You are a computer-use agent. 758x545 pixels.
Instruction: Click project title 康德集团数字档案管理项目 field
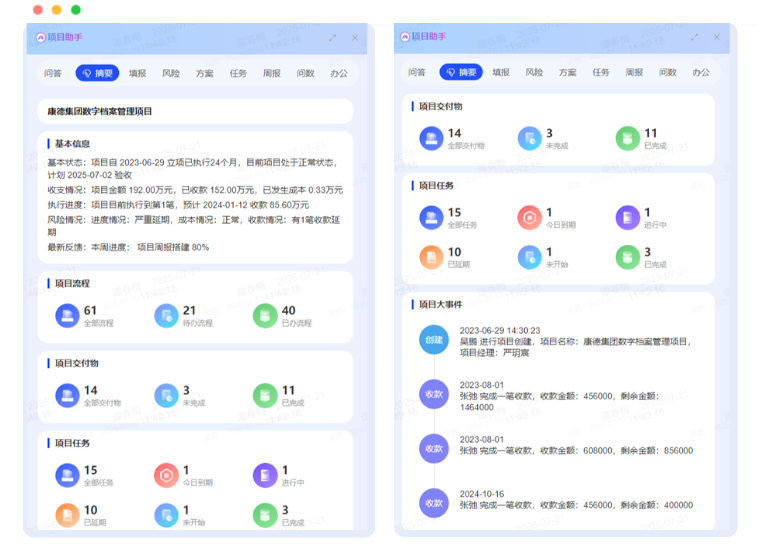195,112
